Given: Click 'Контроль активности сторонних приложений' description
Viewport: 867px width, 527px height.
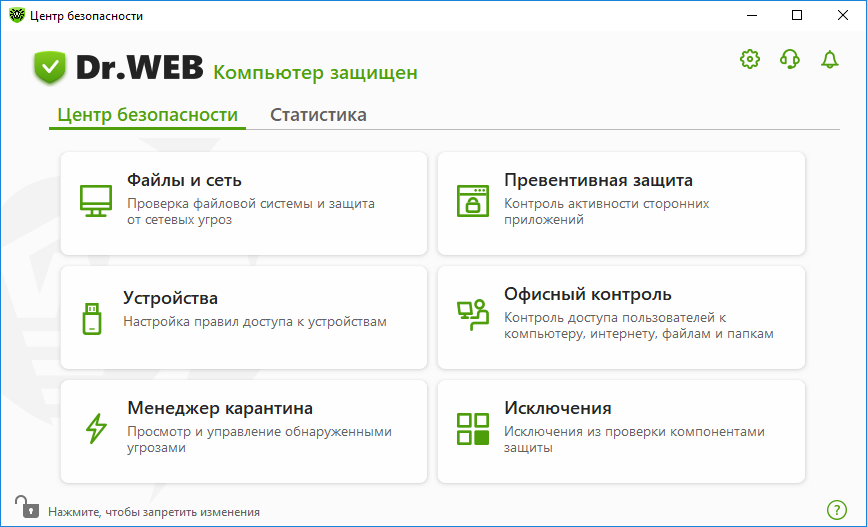Looking at the screenshot, I should tap(607, 211).
